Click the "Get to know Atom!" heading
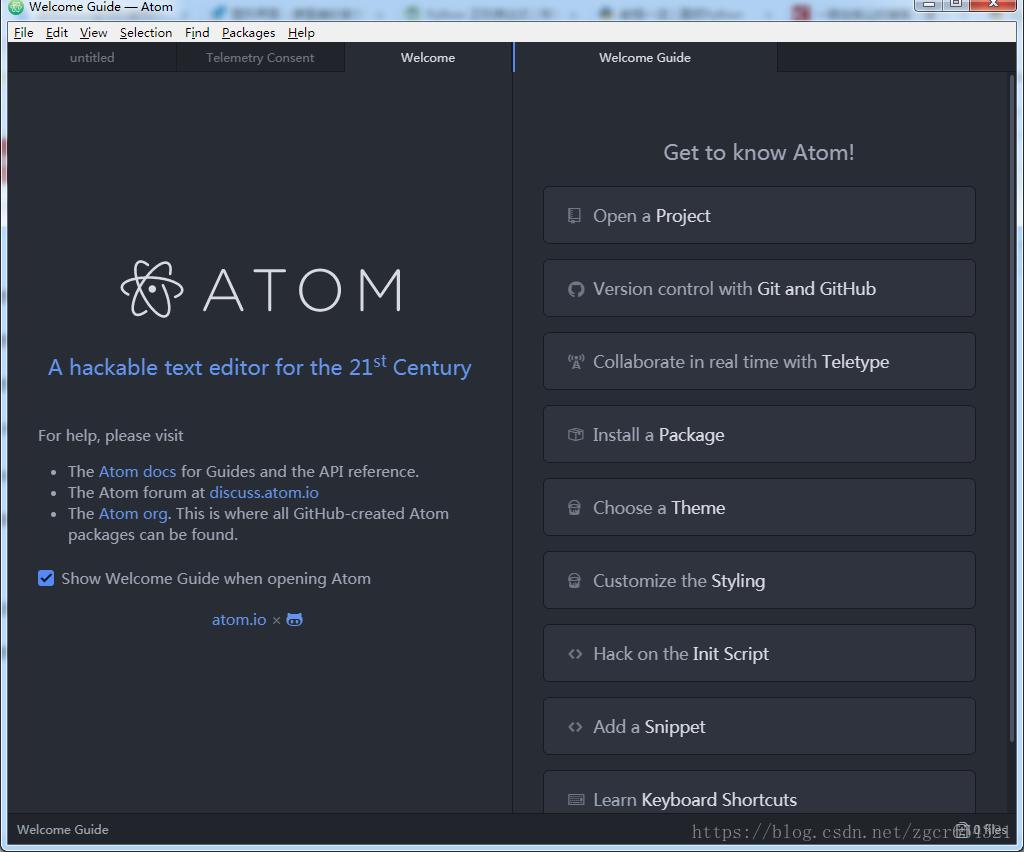 (x=759, y=152)
